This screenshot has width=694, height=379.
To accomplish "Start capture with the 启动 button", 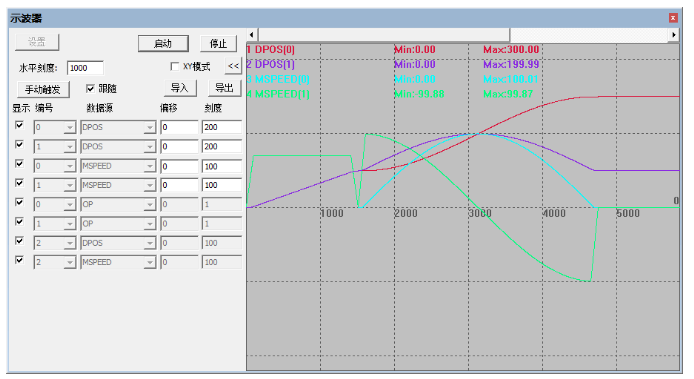I will tap(163, 43).
